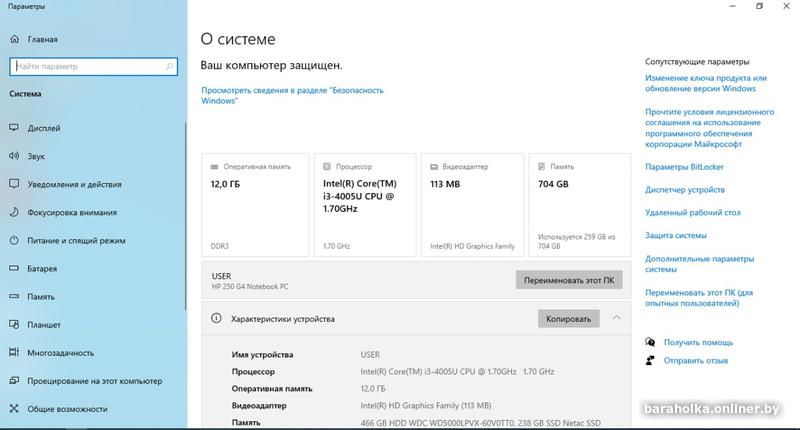This screenshot has width=800, height=430.
Task: Click the Get help icon
Action: coord(650,342)
